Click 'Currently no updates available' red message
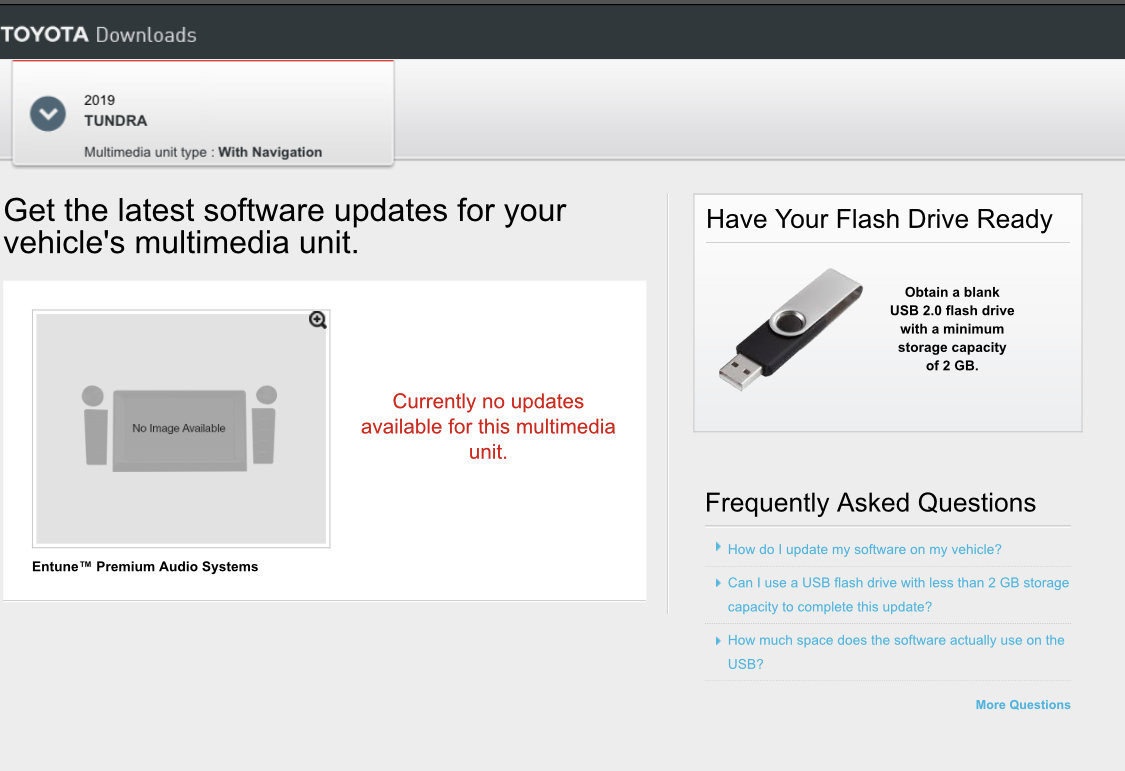The width and height of the screenshot is (1125, 771). pyautogui.click(x=488, y=426)
